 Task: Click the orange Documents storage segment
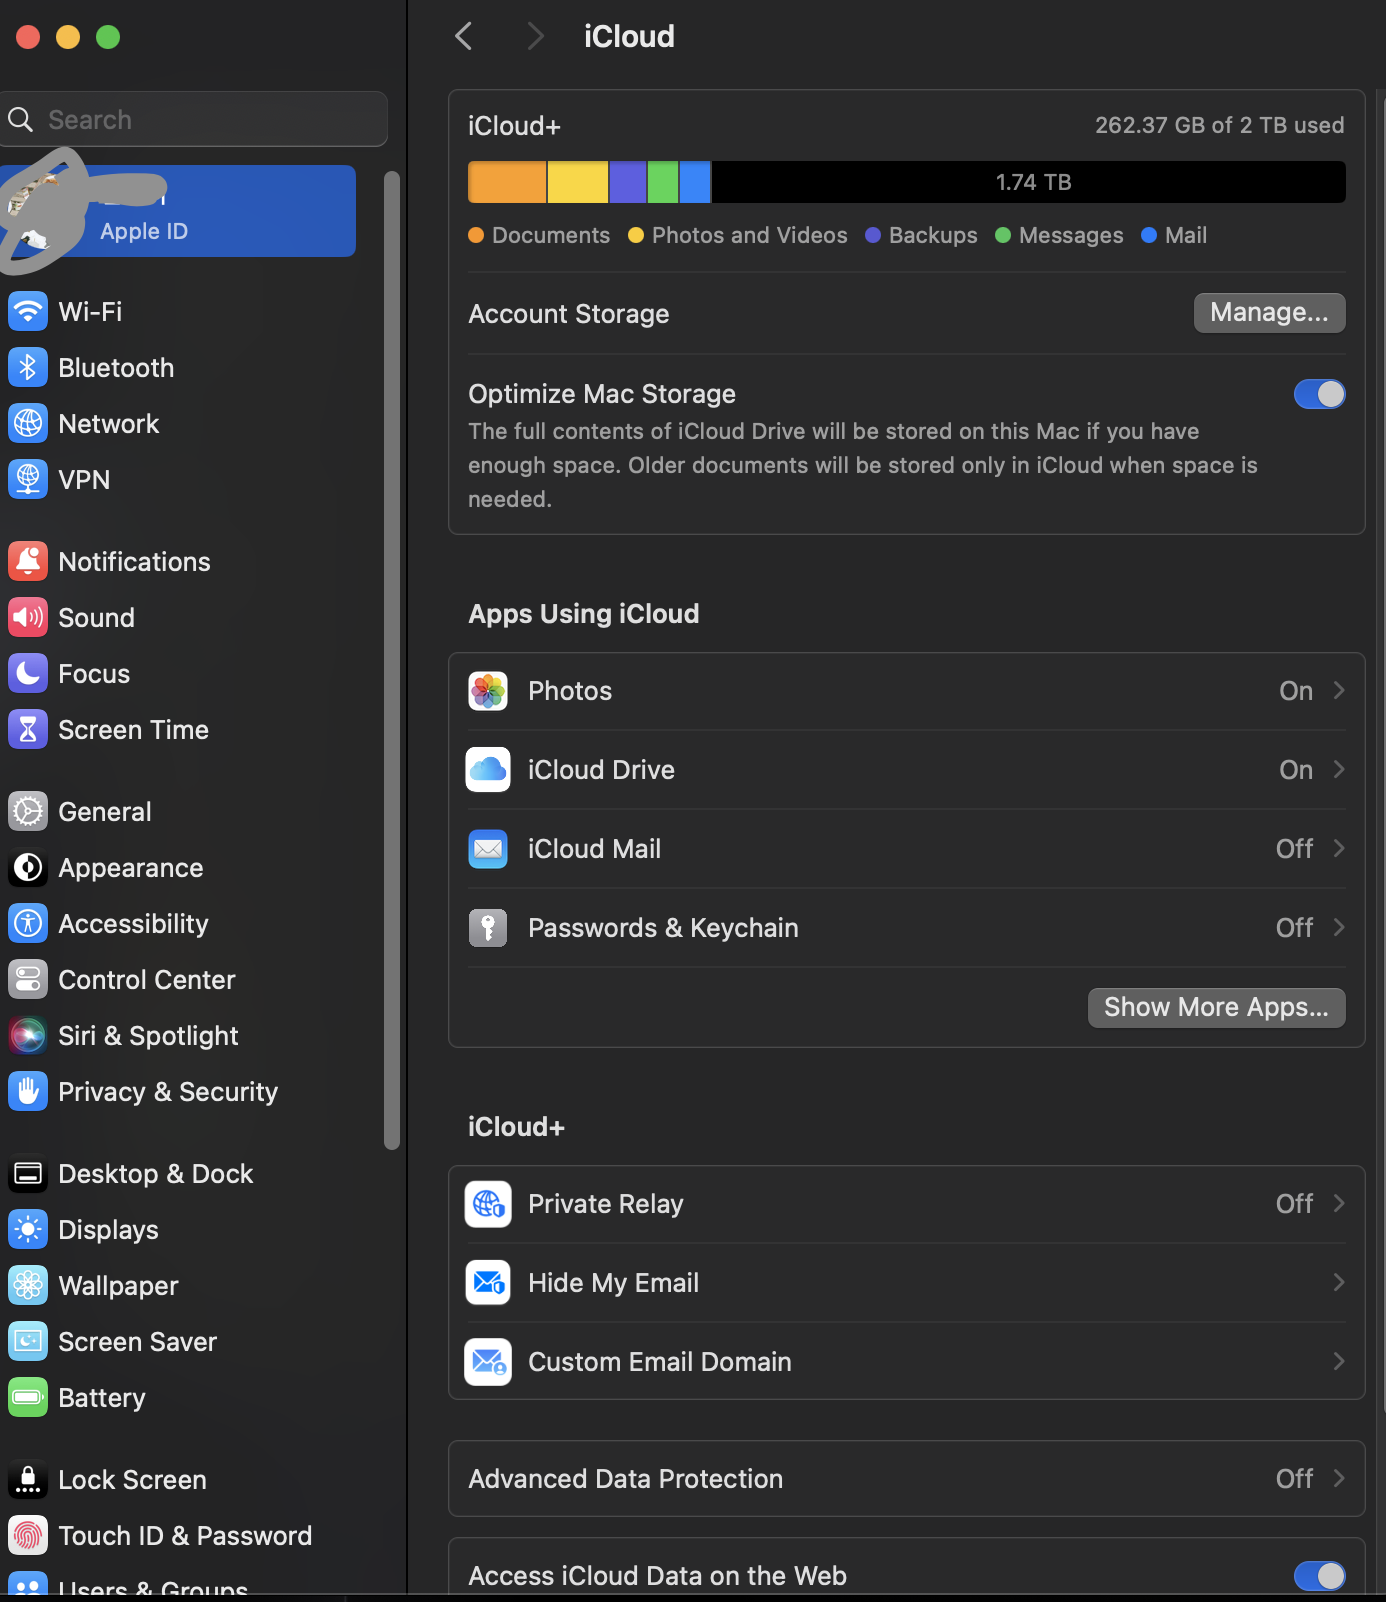tap(507, 182)
